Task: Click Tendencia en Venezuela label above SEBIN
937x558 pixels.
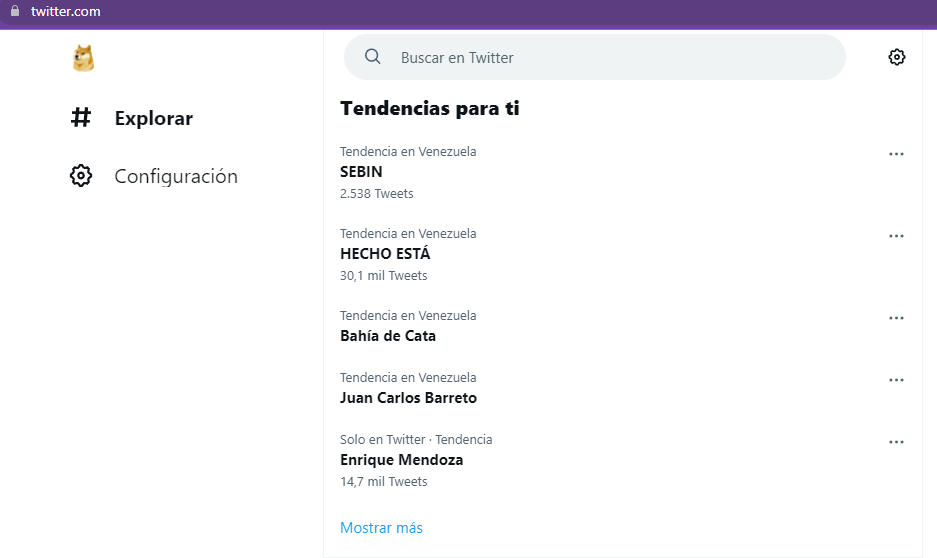Action: [408, 152]
